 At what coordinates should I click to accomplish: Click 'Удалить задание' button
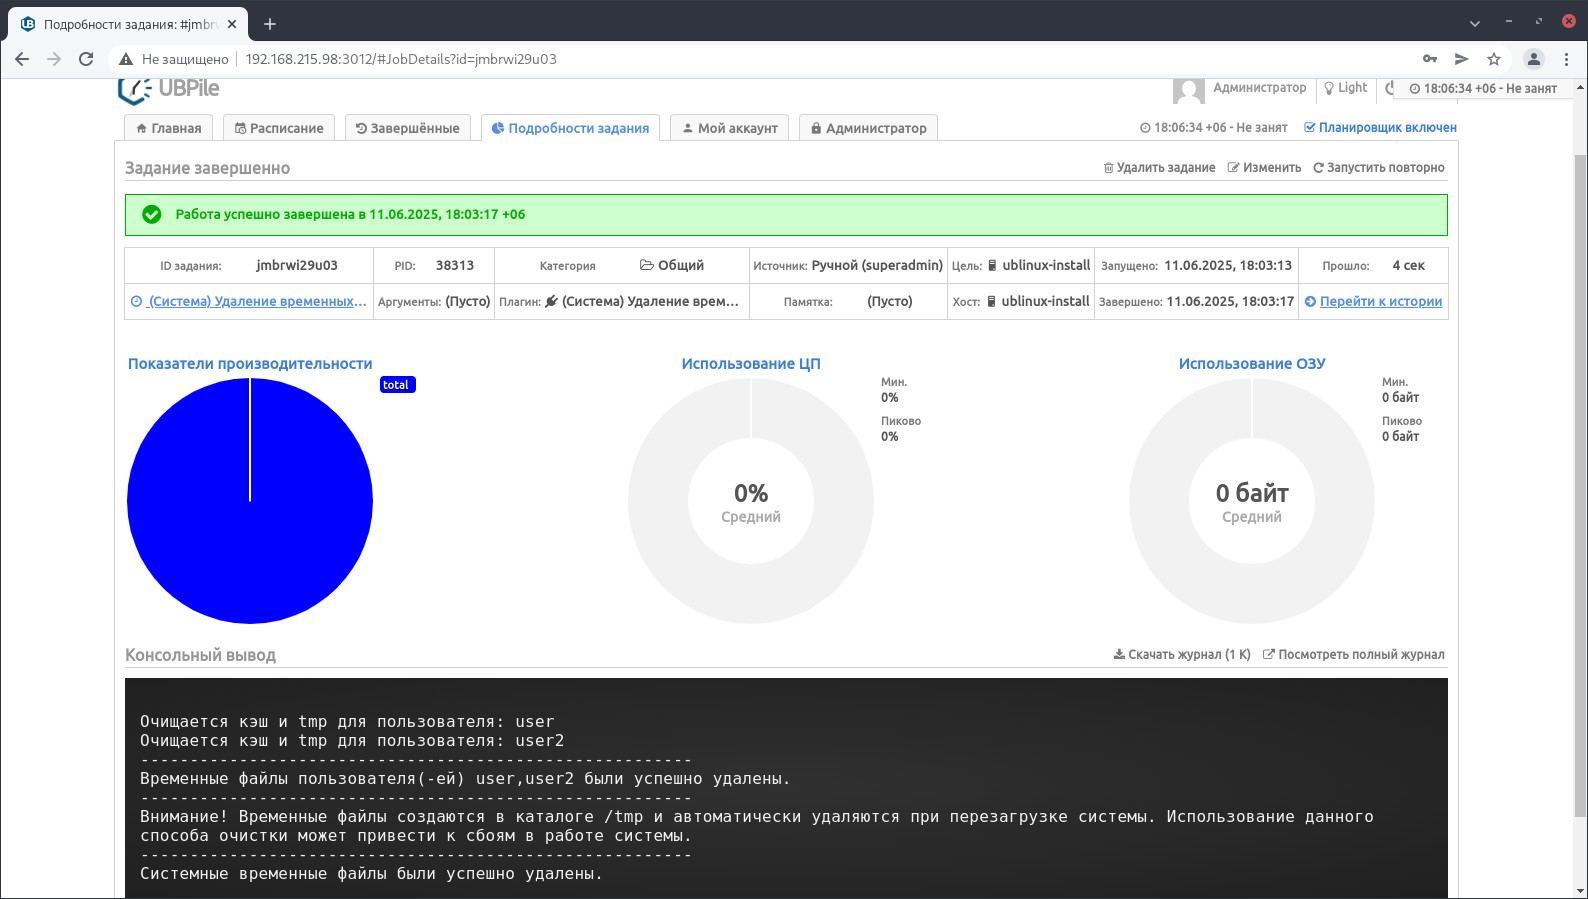coord(1159,168)
